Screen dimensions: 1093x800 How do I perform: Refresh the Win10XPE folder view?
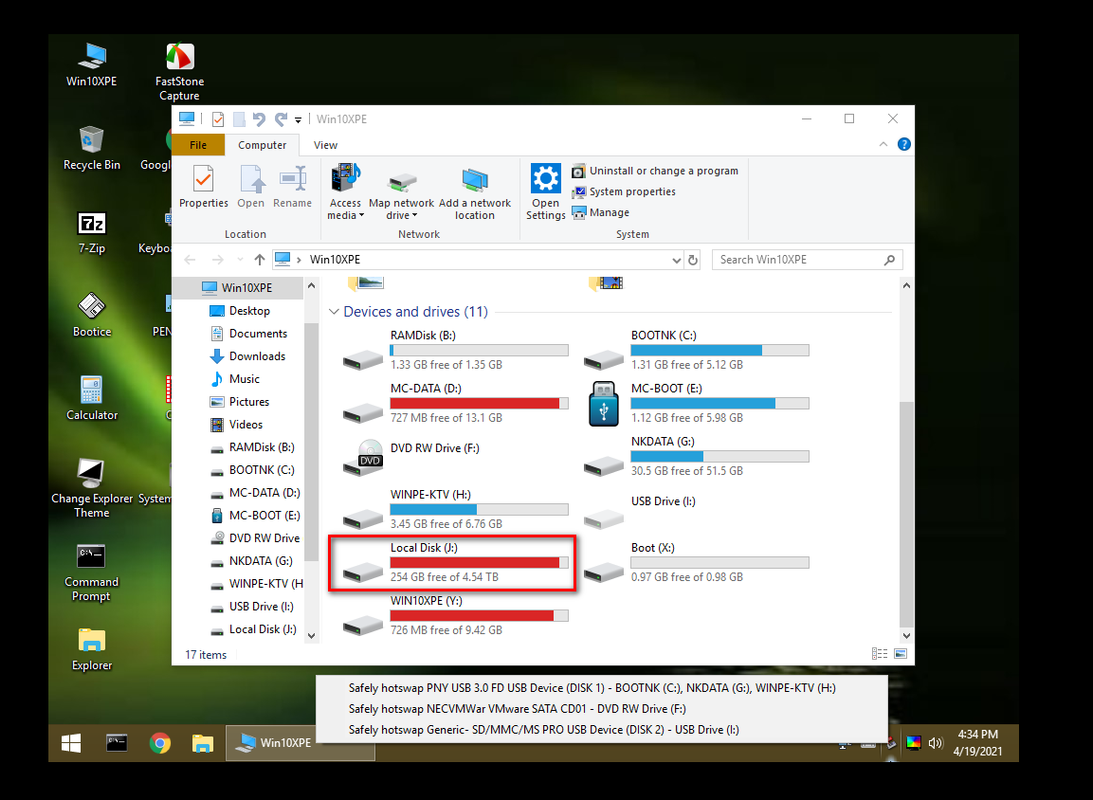(x=693, y=260)
